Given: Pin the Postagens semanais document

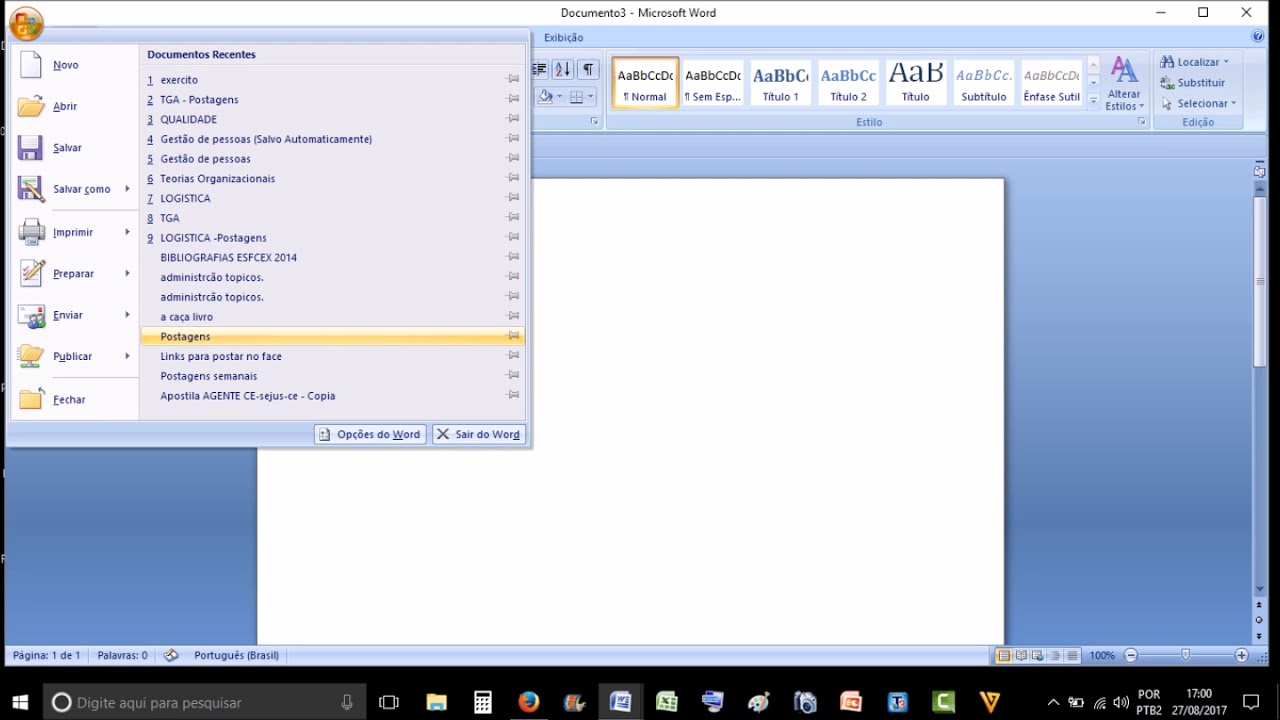Looking at the screenshot, I should [513, 376].
